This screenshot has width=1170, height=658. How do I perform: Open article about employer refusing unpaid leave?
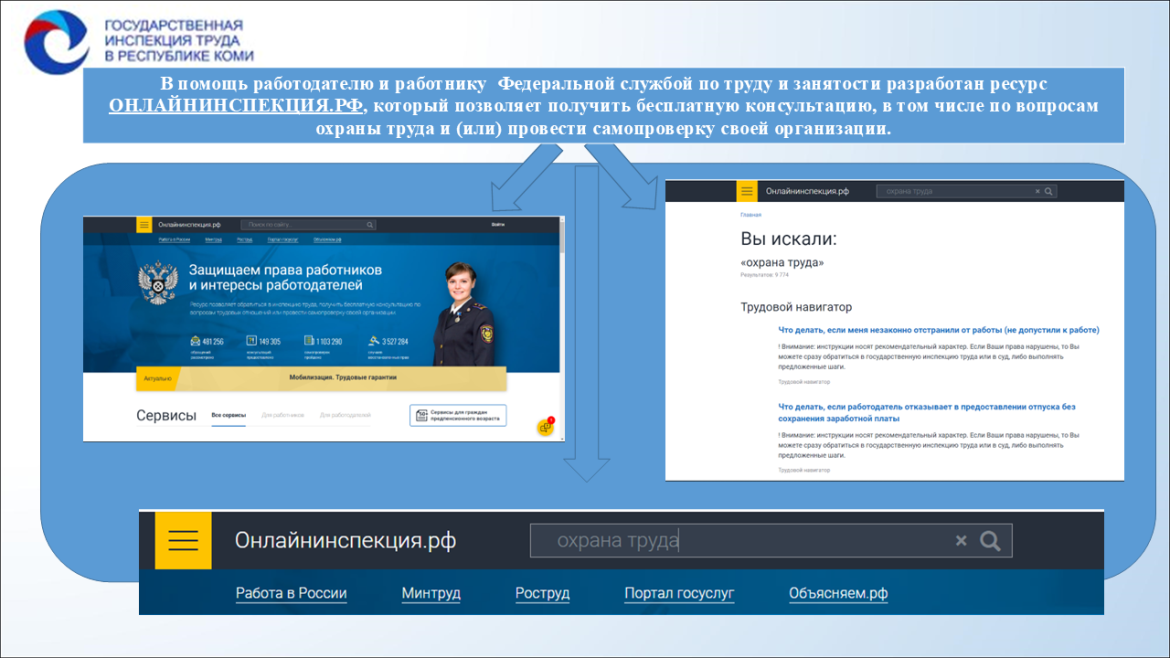coord(927,413)
